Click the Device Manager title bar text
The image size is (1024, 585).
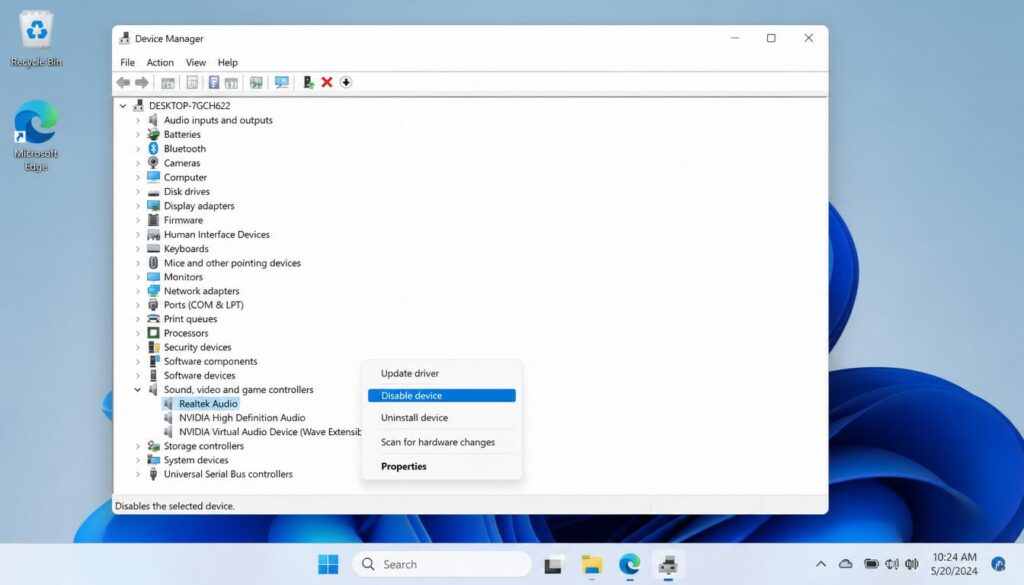pos(169,39)
